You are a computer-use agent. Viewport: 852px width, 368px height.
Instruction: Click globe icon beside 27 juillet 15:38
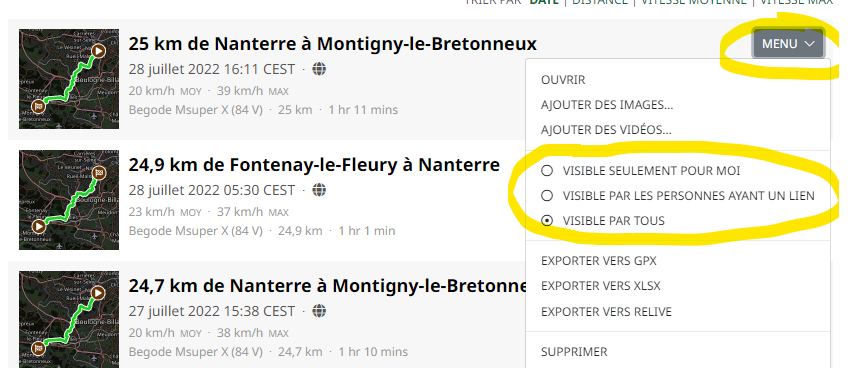click(x=320, y=311)
